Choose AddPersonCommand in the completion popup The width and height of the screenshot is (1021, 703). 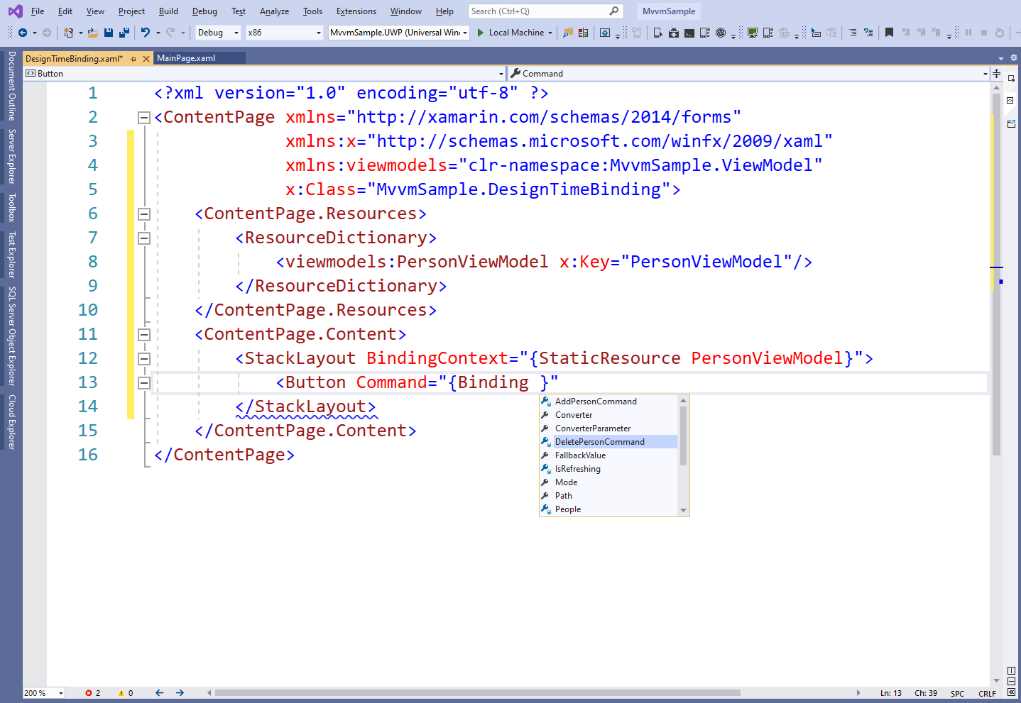[x=594, y=401]
